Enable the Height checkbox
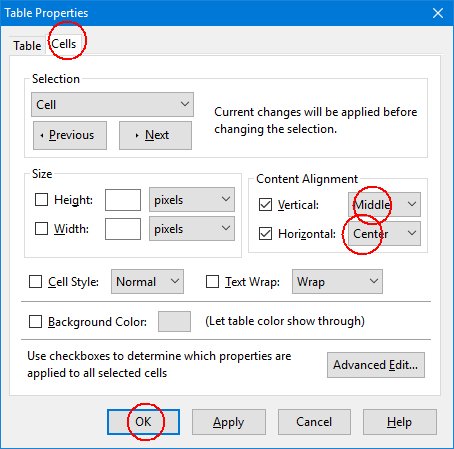454x449 pixels. [41, 200]
